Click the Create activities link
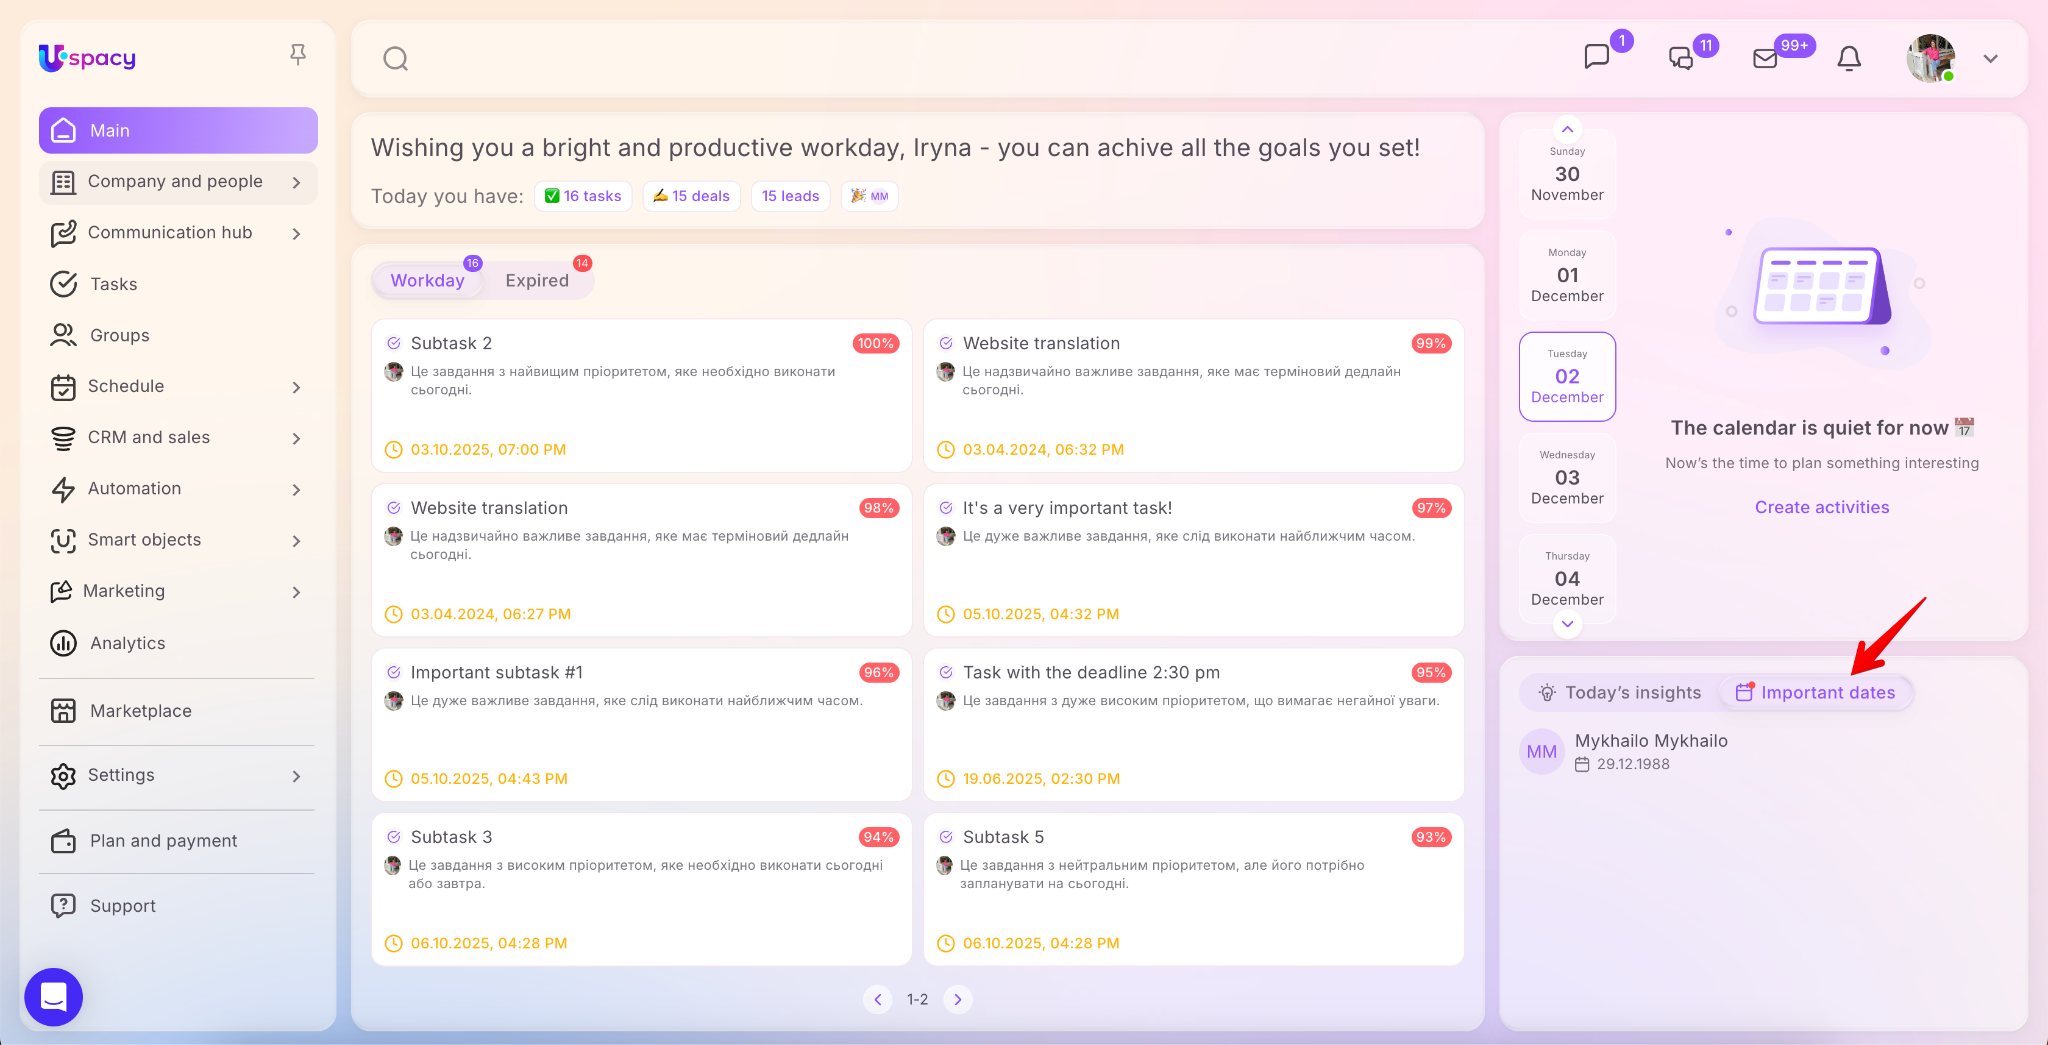Image resolution: width=2048 pixels, height=1045 pixels. coord(1821,507)
